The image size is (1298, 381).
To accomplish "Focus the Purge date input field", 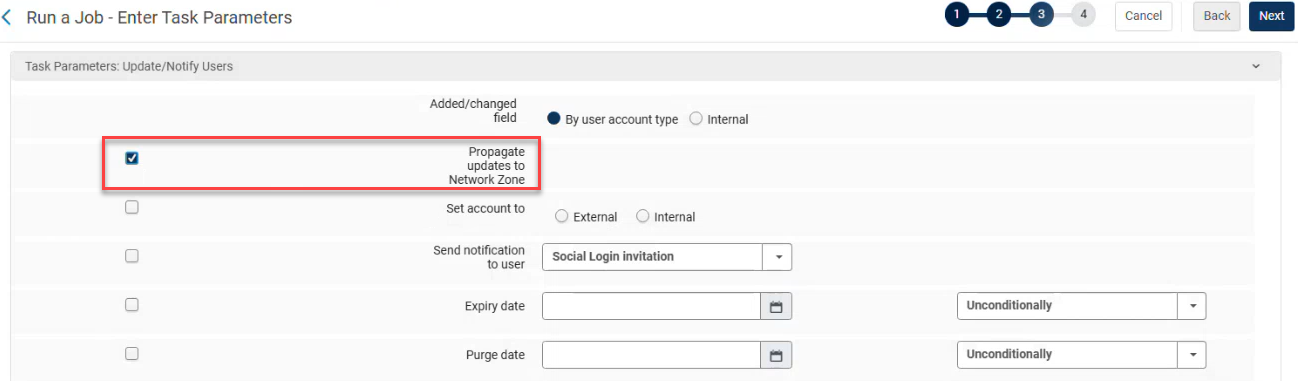I will 651,355.
